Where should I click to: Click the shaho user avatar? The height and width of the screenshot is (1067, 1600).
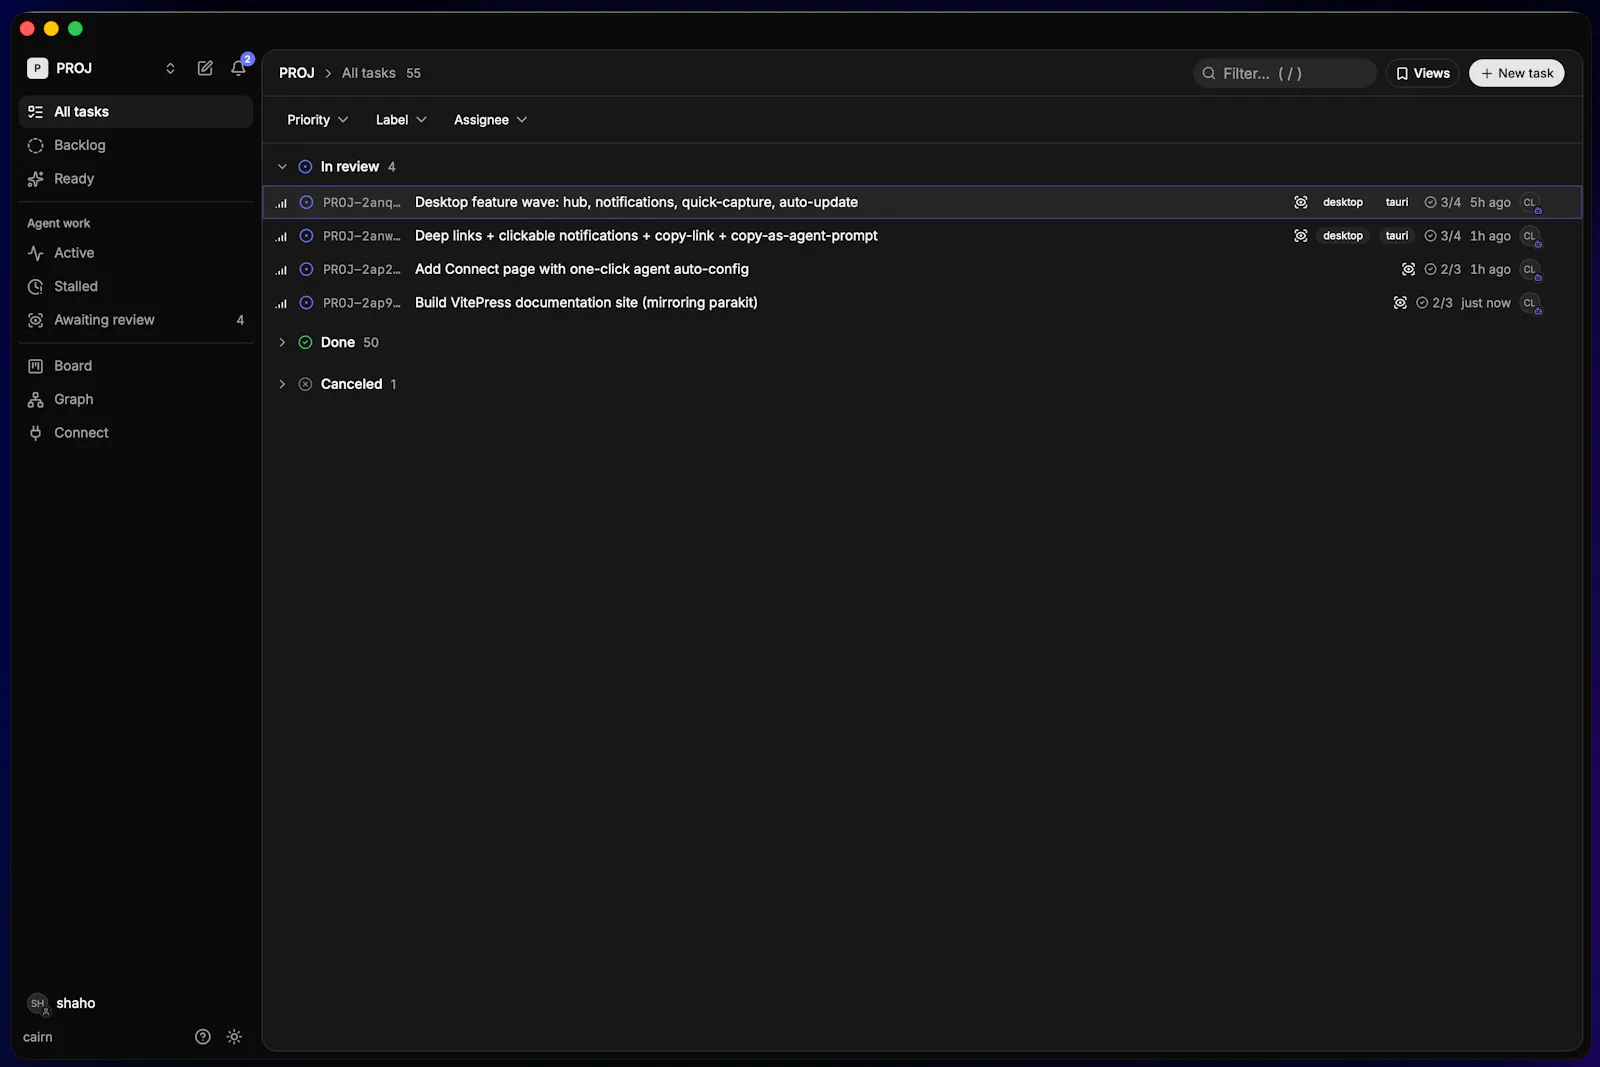[38, 1003]
